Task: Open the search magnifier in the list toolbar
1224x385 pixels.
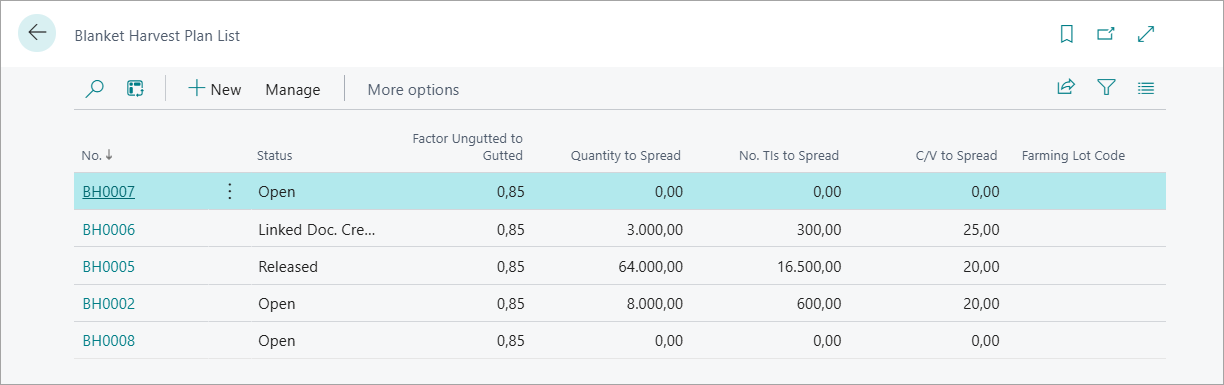Action: (x=95, y=89)
